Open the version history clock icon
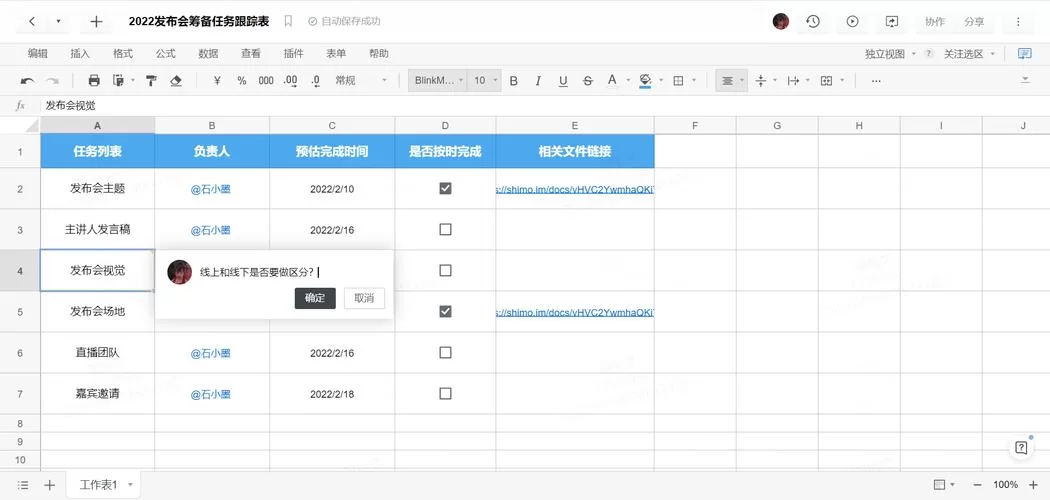 pyautogui.click(x=813, y=21)
